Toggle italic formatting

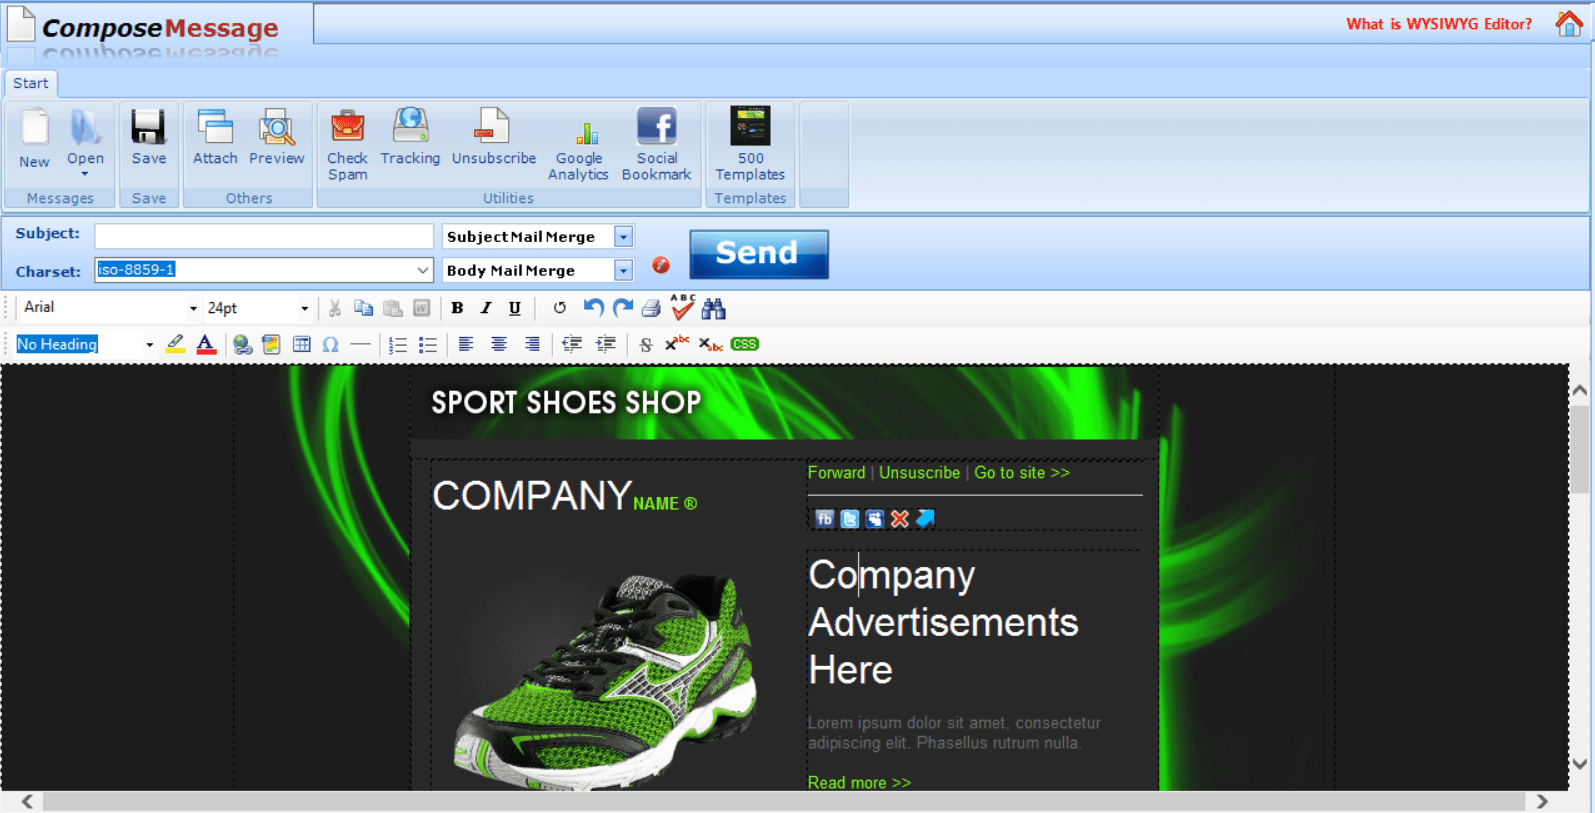(486, 308)
